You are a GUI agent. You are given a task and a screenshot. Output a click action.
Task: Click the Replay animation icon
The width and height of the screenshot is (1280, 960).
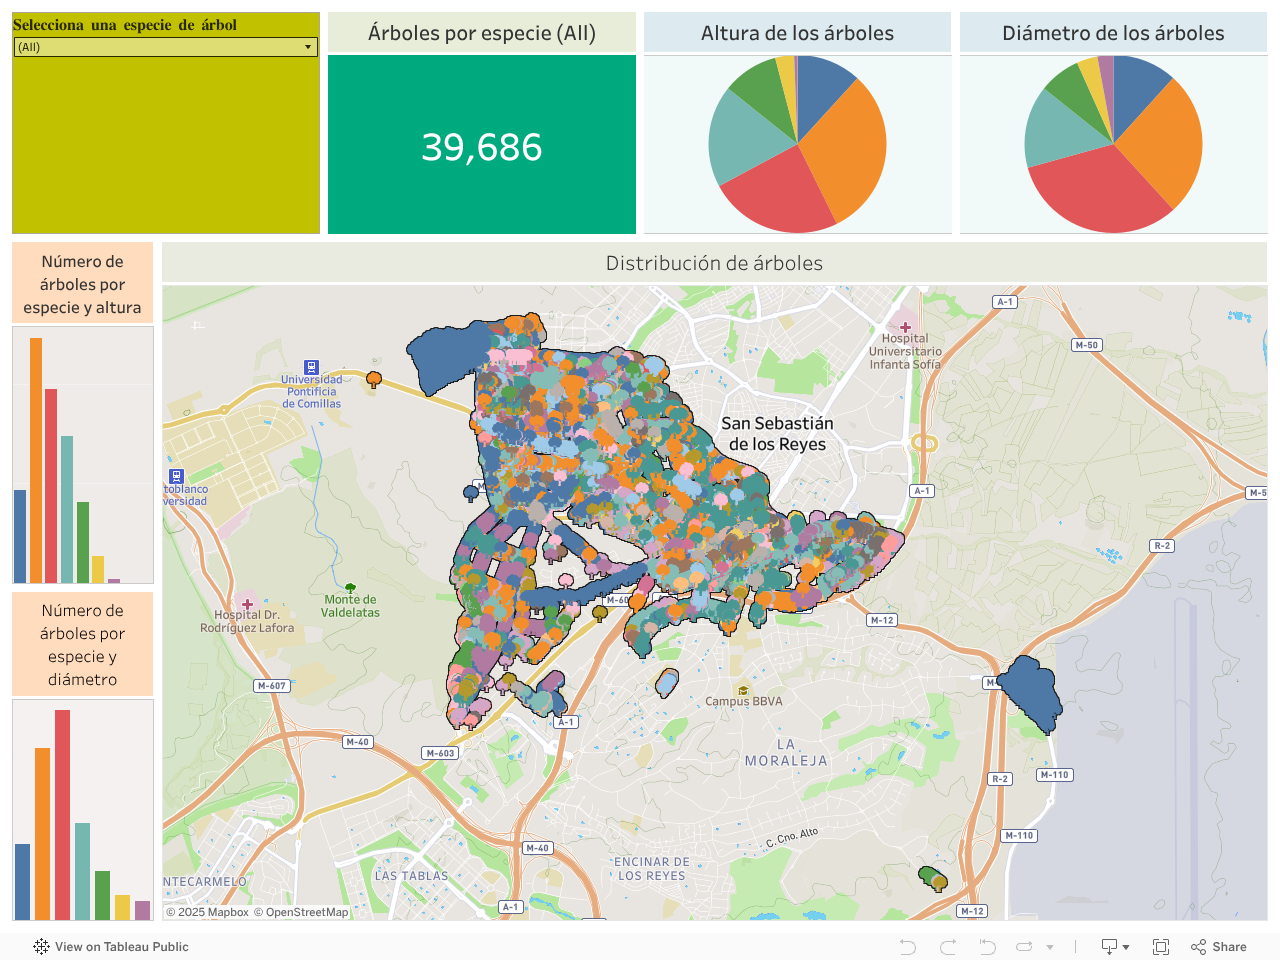click(x=1024, y=947)
